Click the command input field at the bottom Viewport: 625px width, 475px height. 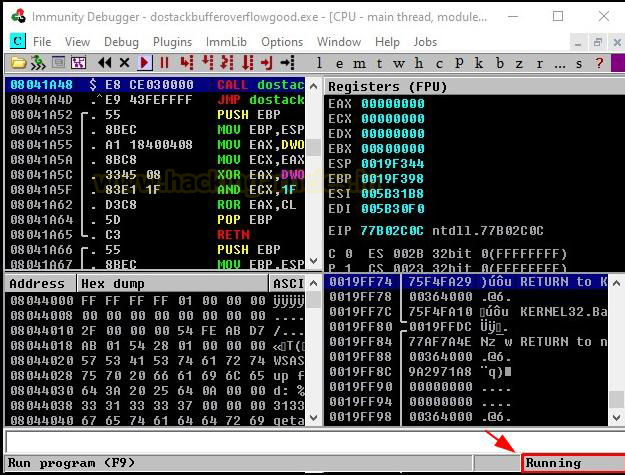point(315,442)
